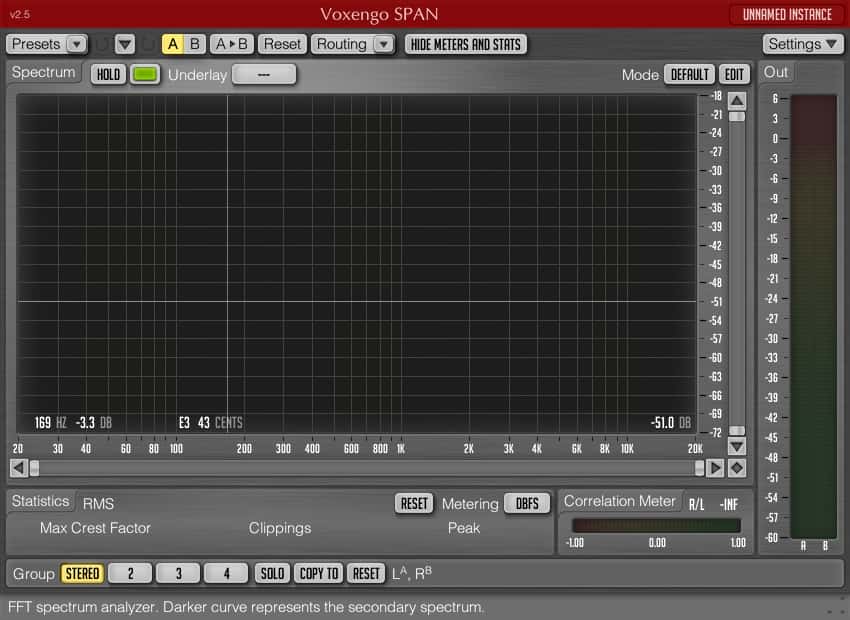This screenshot has height=620, width=850.
Task: Click the statistics RESET button
Action: (x=414, y=503)
